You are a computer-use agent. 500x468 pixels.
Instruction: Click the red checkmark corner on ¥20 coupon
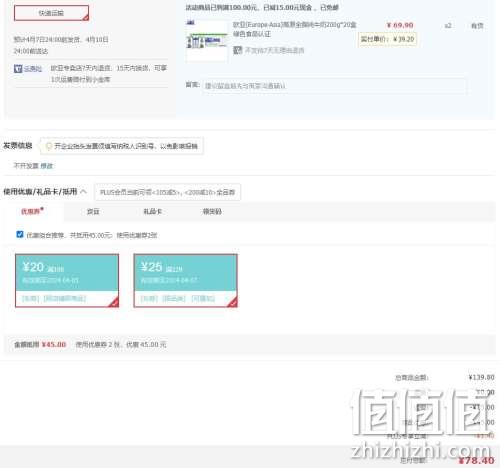pos(114,302)
